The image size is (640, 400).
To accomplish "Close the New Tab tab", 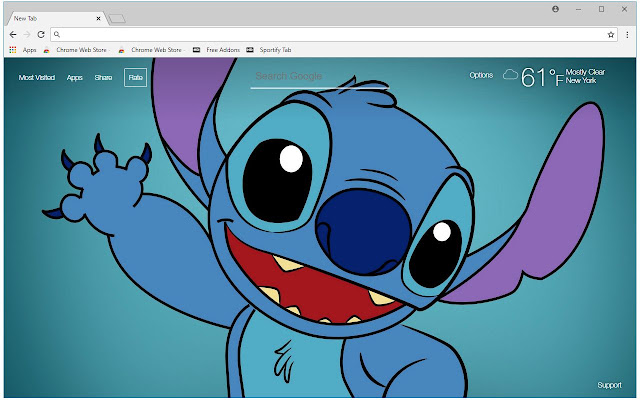I will (x=98, y=18).
